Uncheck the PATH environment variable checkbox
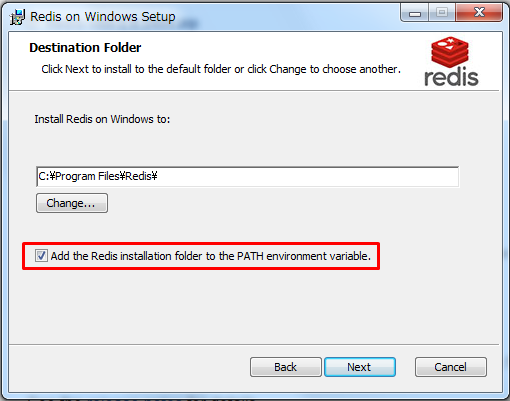This screenshot has width=510, height=401. [41, 256]
